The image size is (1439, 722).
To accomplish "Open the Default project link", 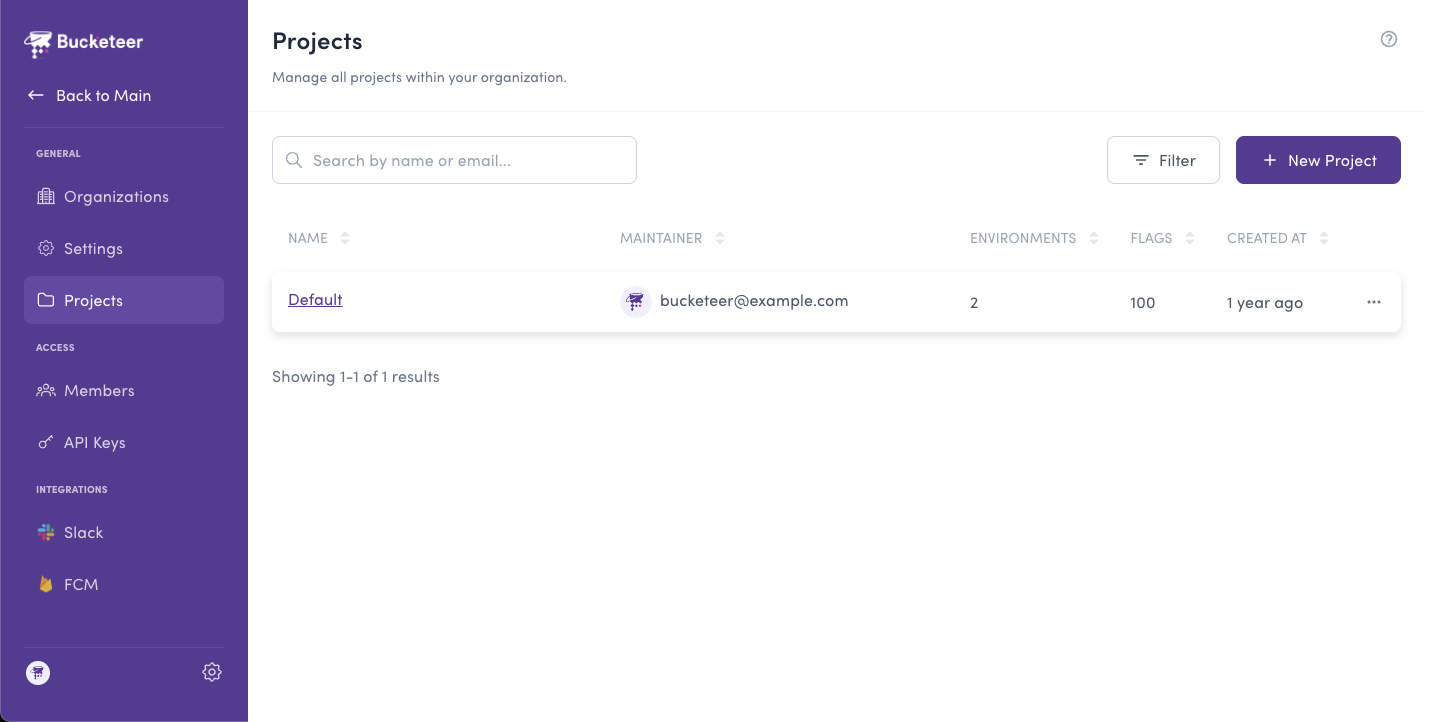I will [314, 299].
